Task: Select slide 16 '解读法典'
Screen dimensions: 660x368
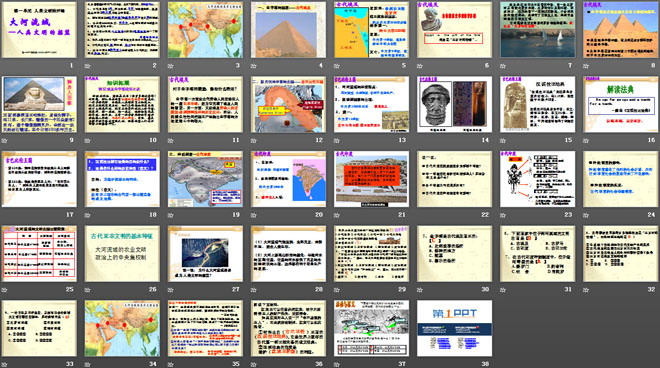Action: point(621,104)
